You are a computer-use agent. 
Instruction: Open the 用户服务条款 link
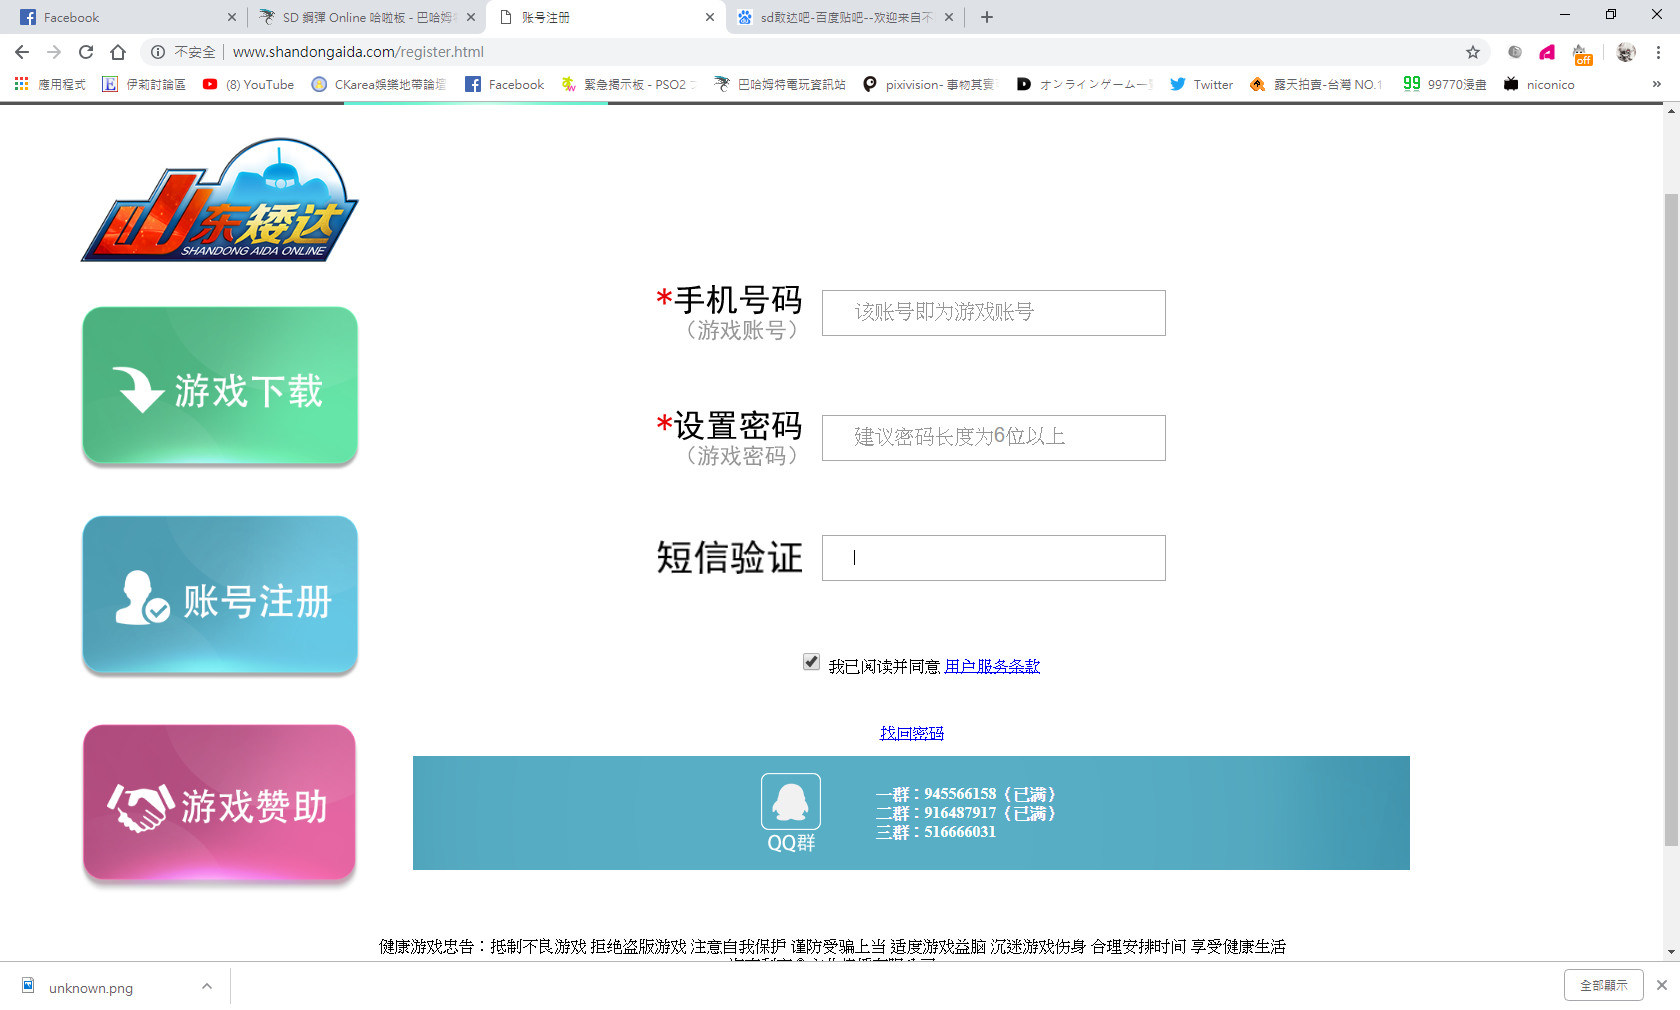[991, 666]
